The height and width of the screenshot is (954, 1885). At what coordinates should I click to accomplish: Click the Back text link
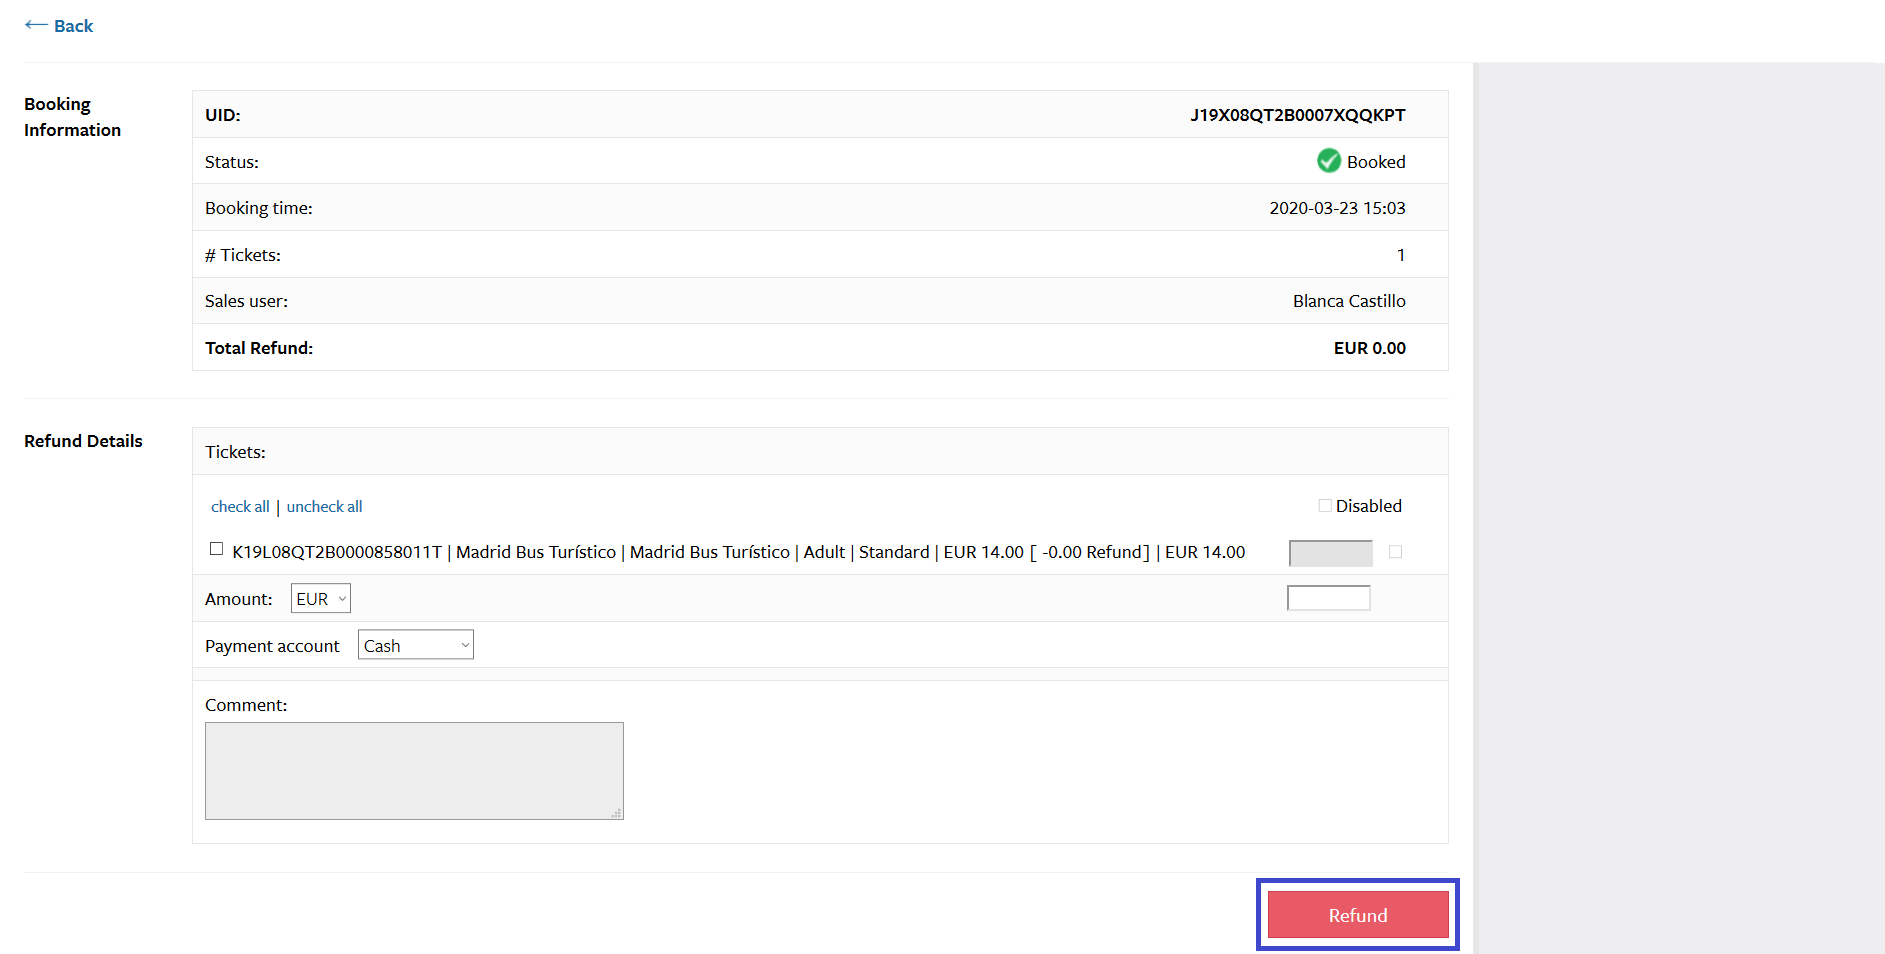coord(74,25)
